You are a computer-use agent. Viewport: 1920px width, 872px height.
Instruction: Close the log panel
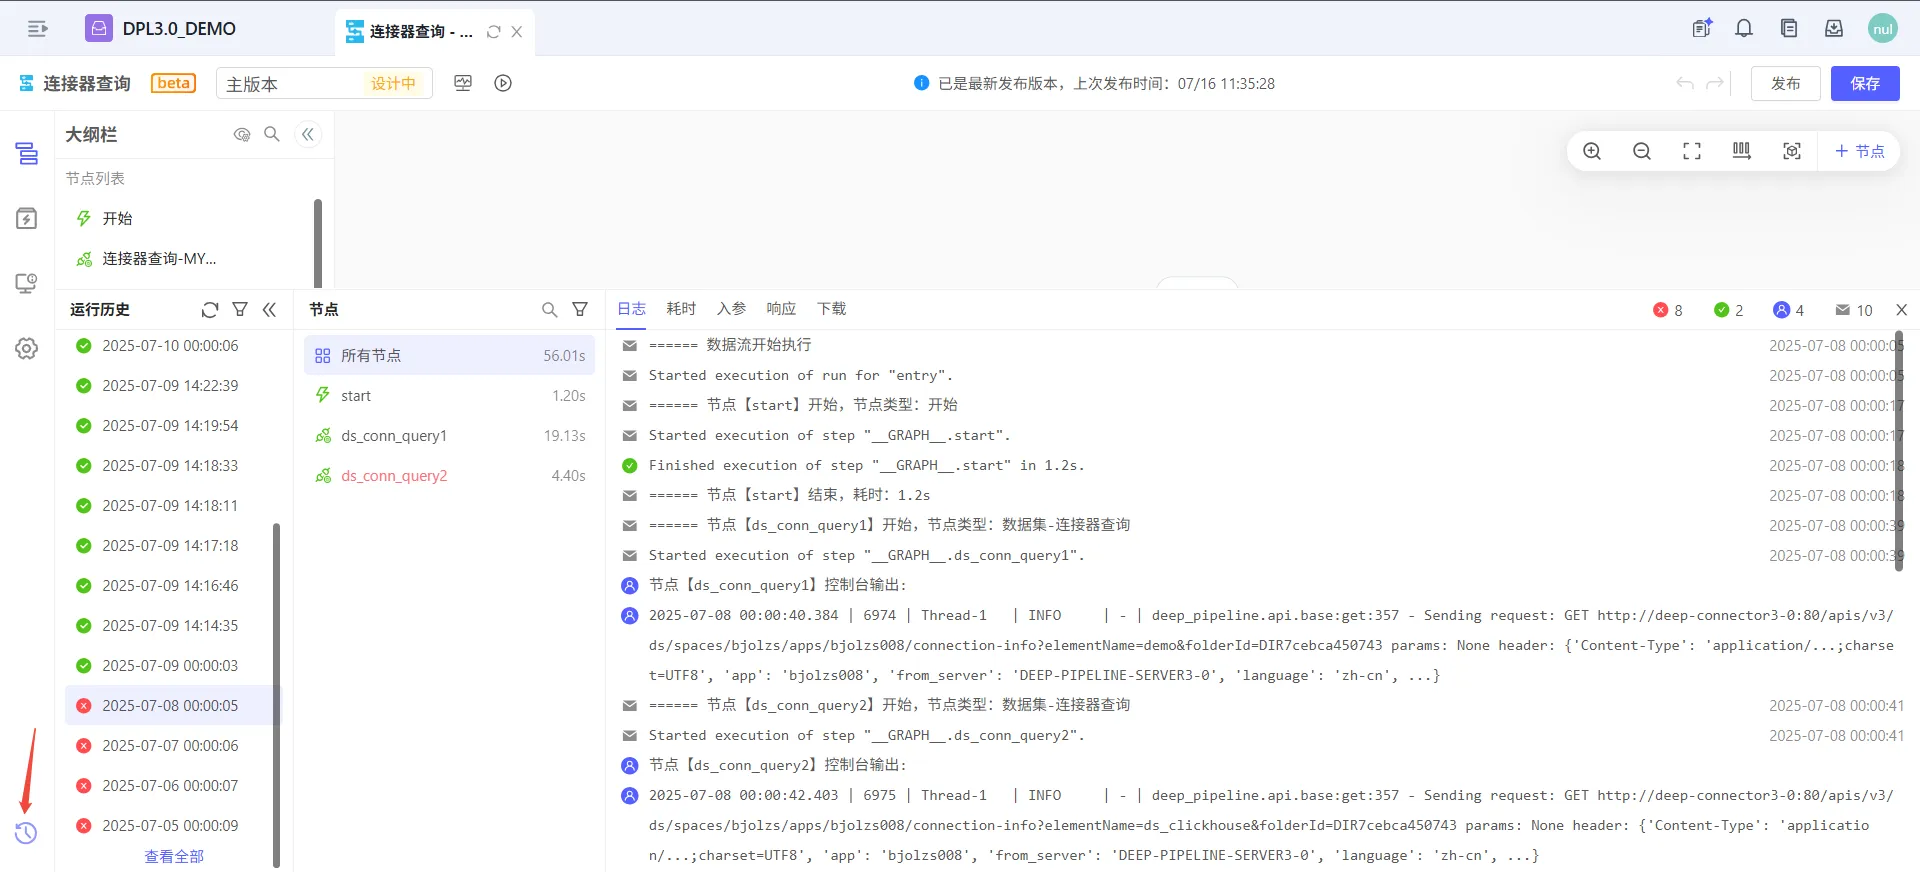1902,310
